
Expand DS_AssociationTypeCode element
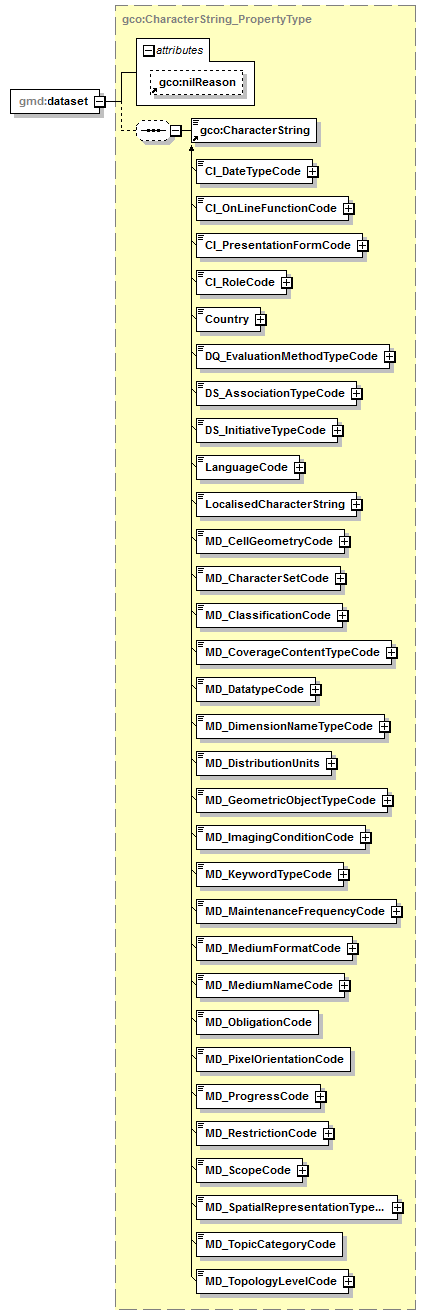coord(357,393)
